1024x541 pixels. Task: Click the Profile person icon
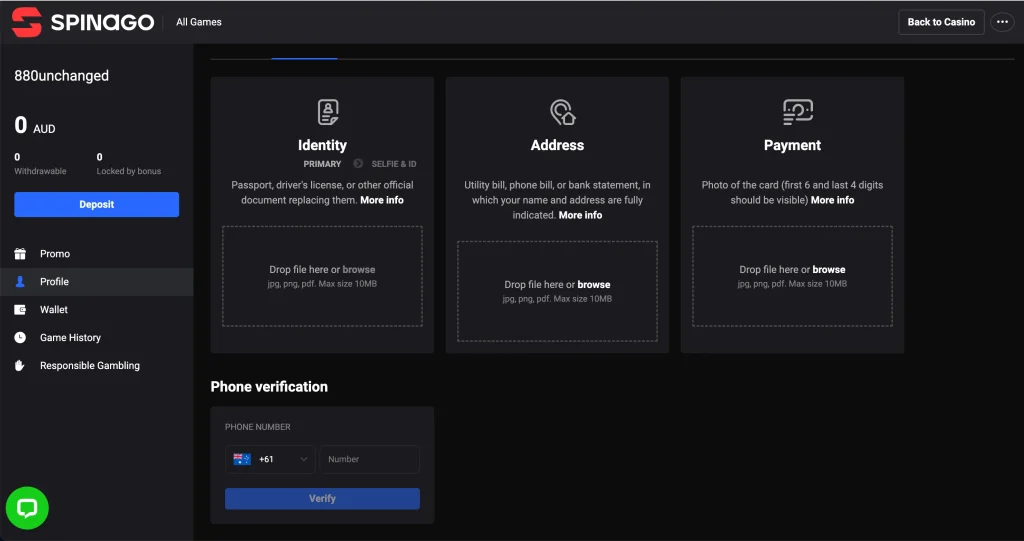pos(20,282)
